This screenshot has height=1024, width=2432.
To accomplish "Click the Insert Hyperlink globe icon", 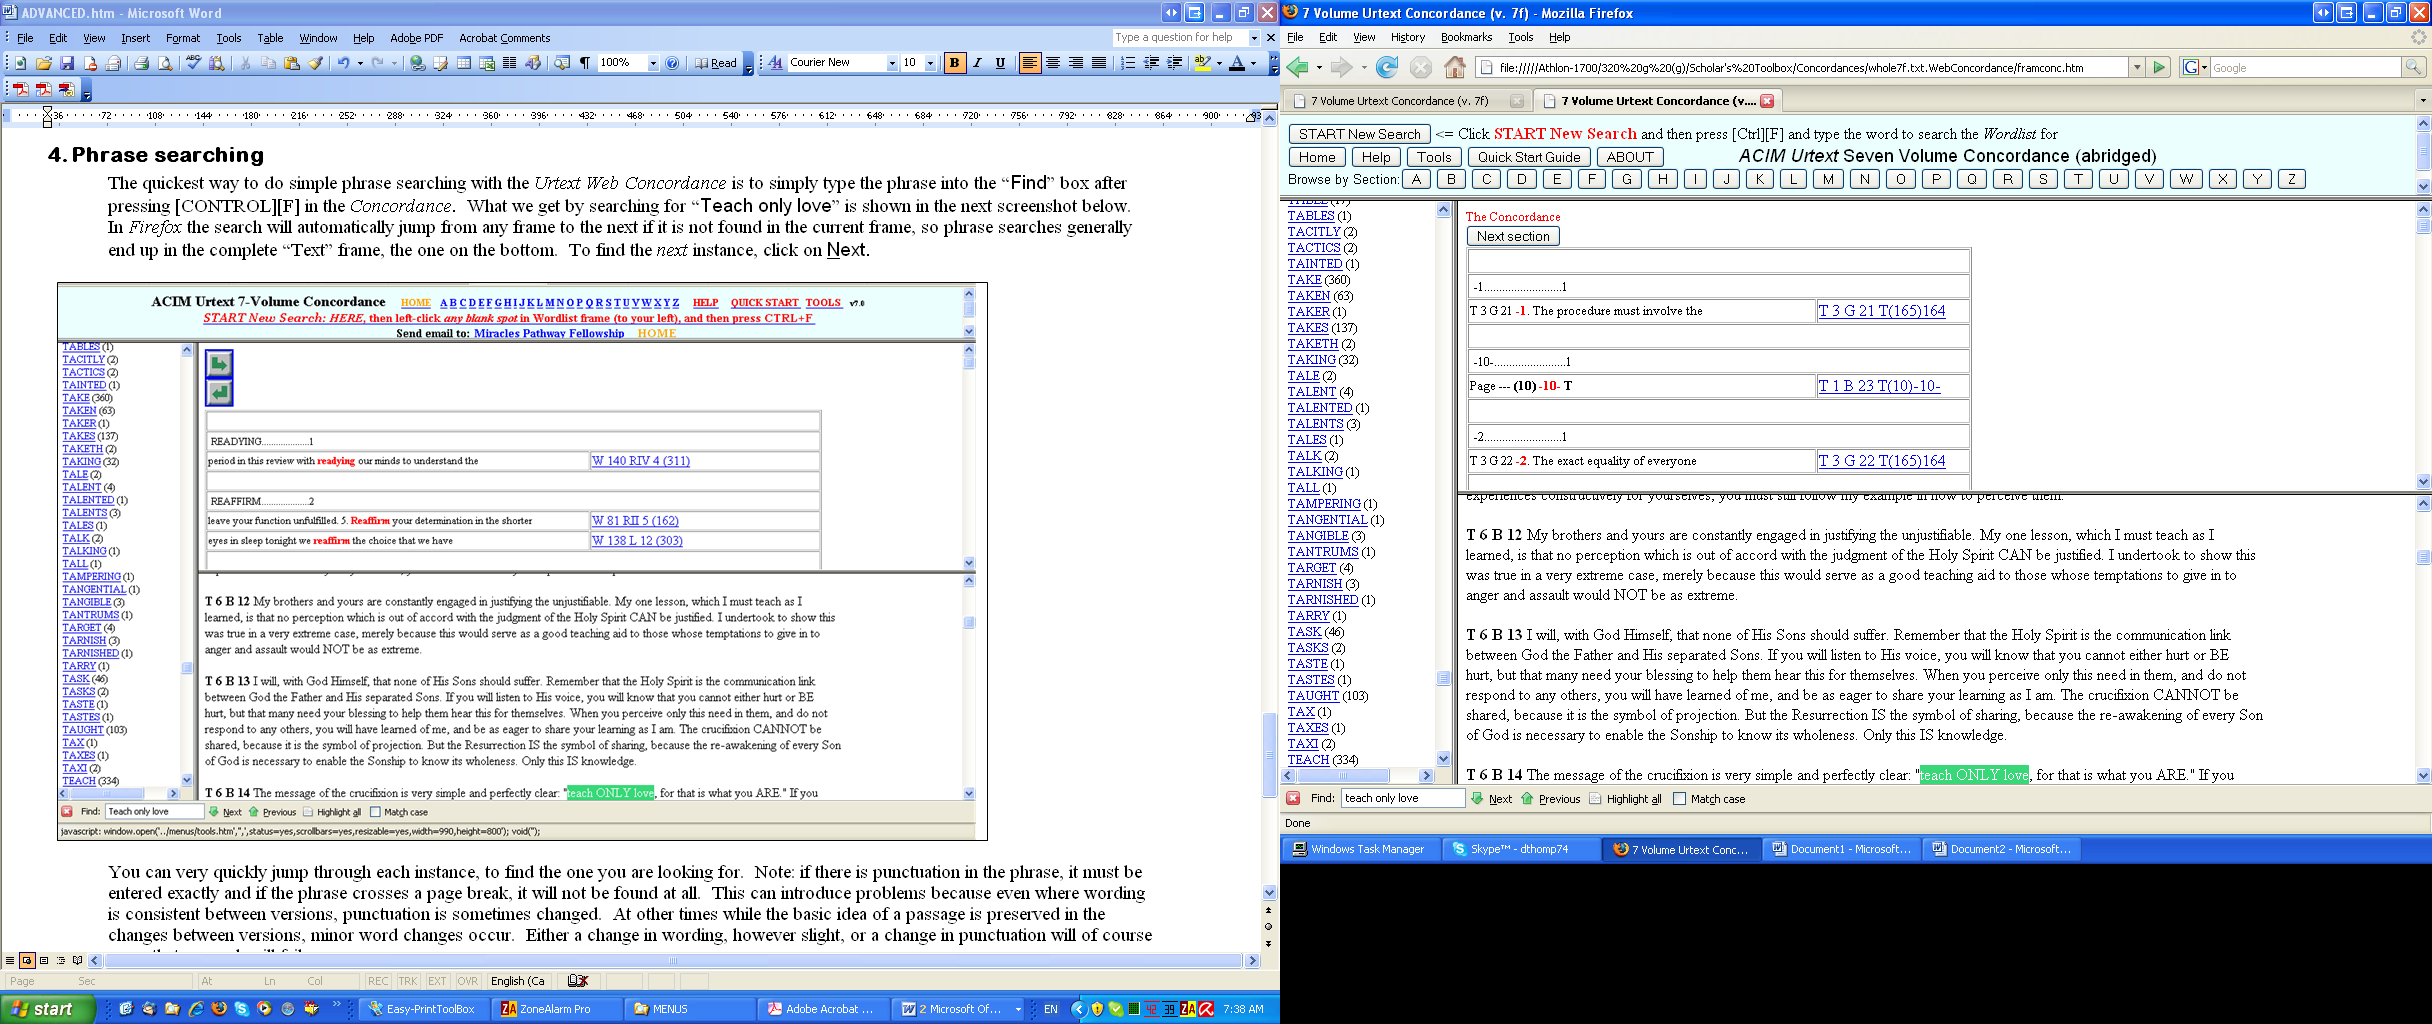I will pyautogui.click(x=418, y=63).
